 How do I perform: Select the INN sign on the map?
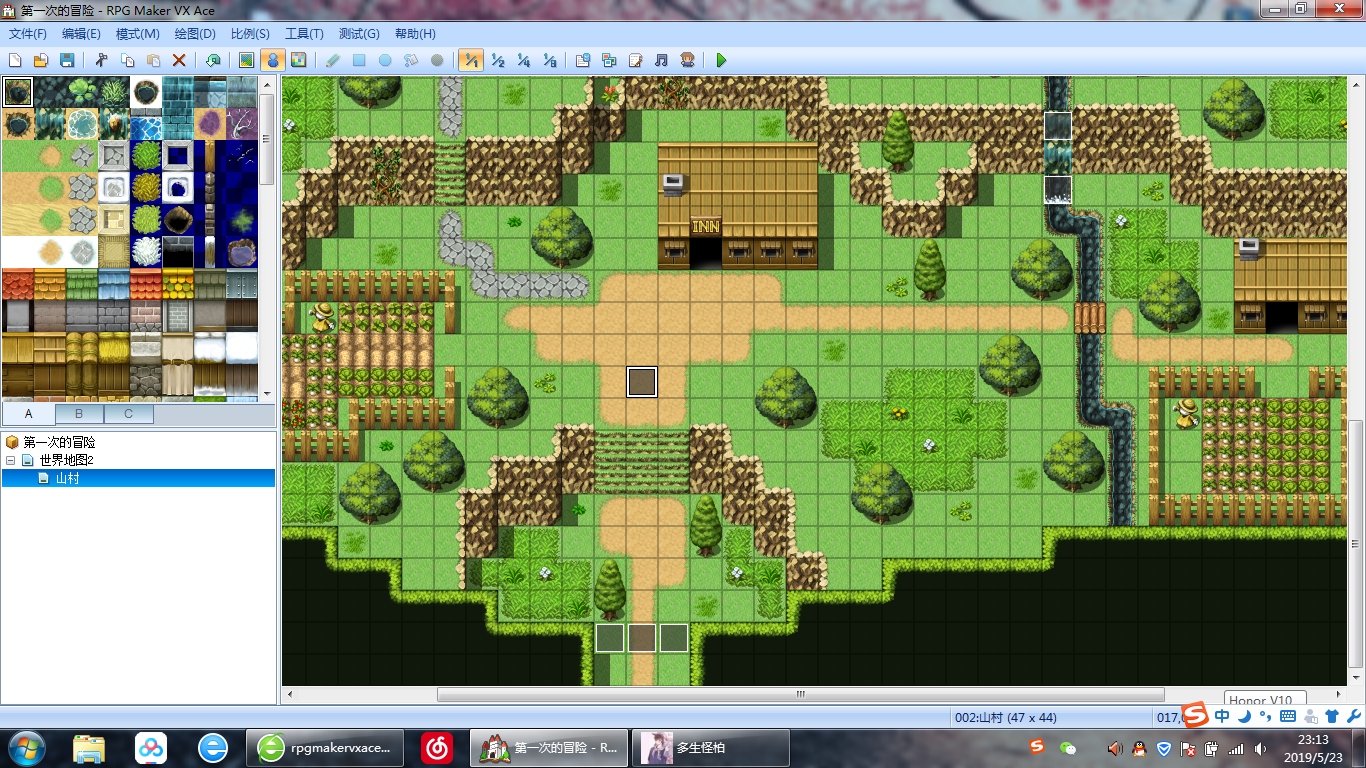pyautogui.click(x=706, y=227)
